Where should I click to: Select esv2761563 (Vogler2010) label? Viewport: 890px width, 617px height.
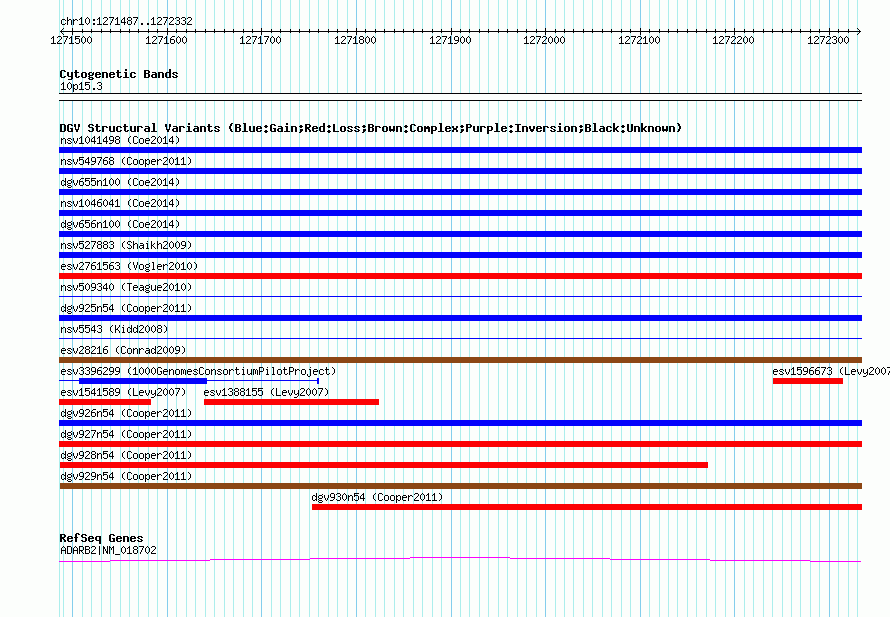click(x=129, y=266)
